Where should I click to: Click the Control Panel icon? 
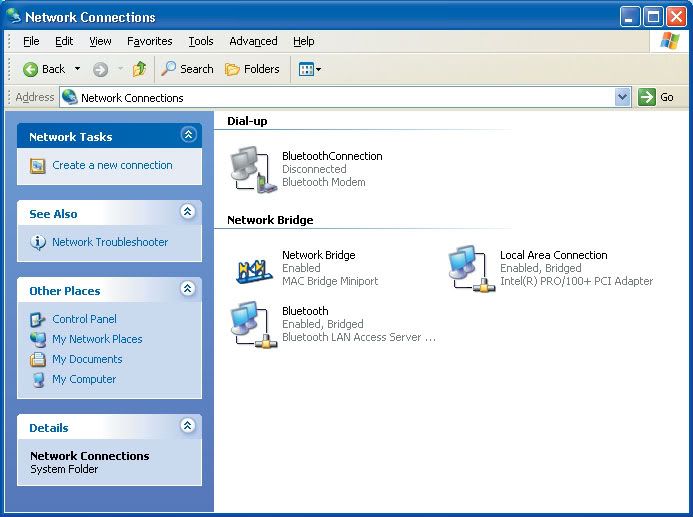(38, 319)
